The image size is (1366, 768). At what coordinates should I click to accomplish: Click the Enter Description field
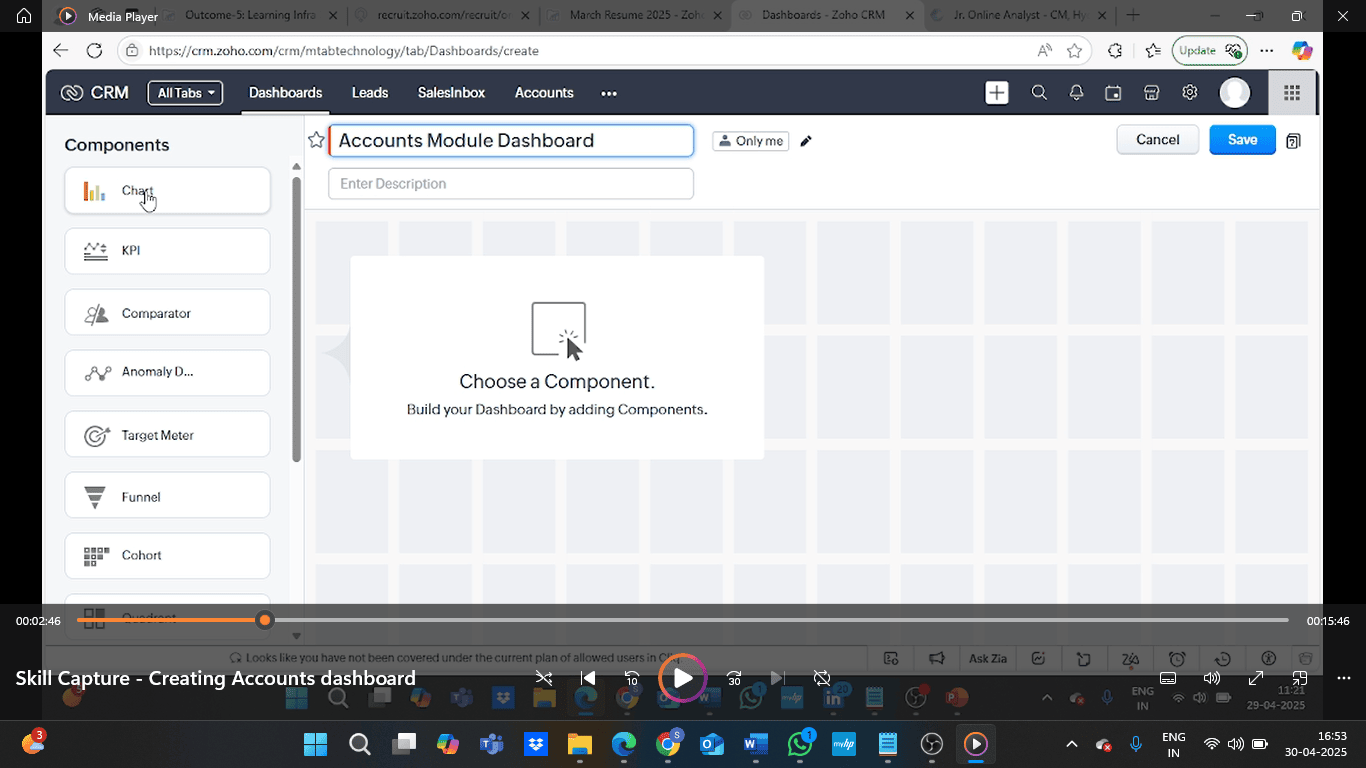511,184
